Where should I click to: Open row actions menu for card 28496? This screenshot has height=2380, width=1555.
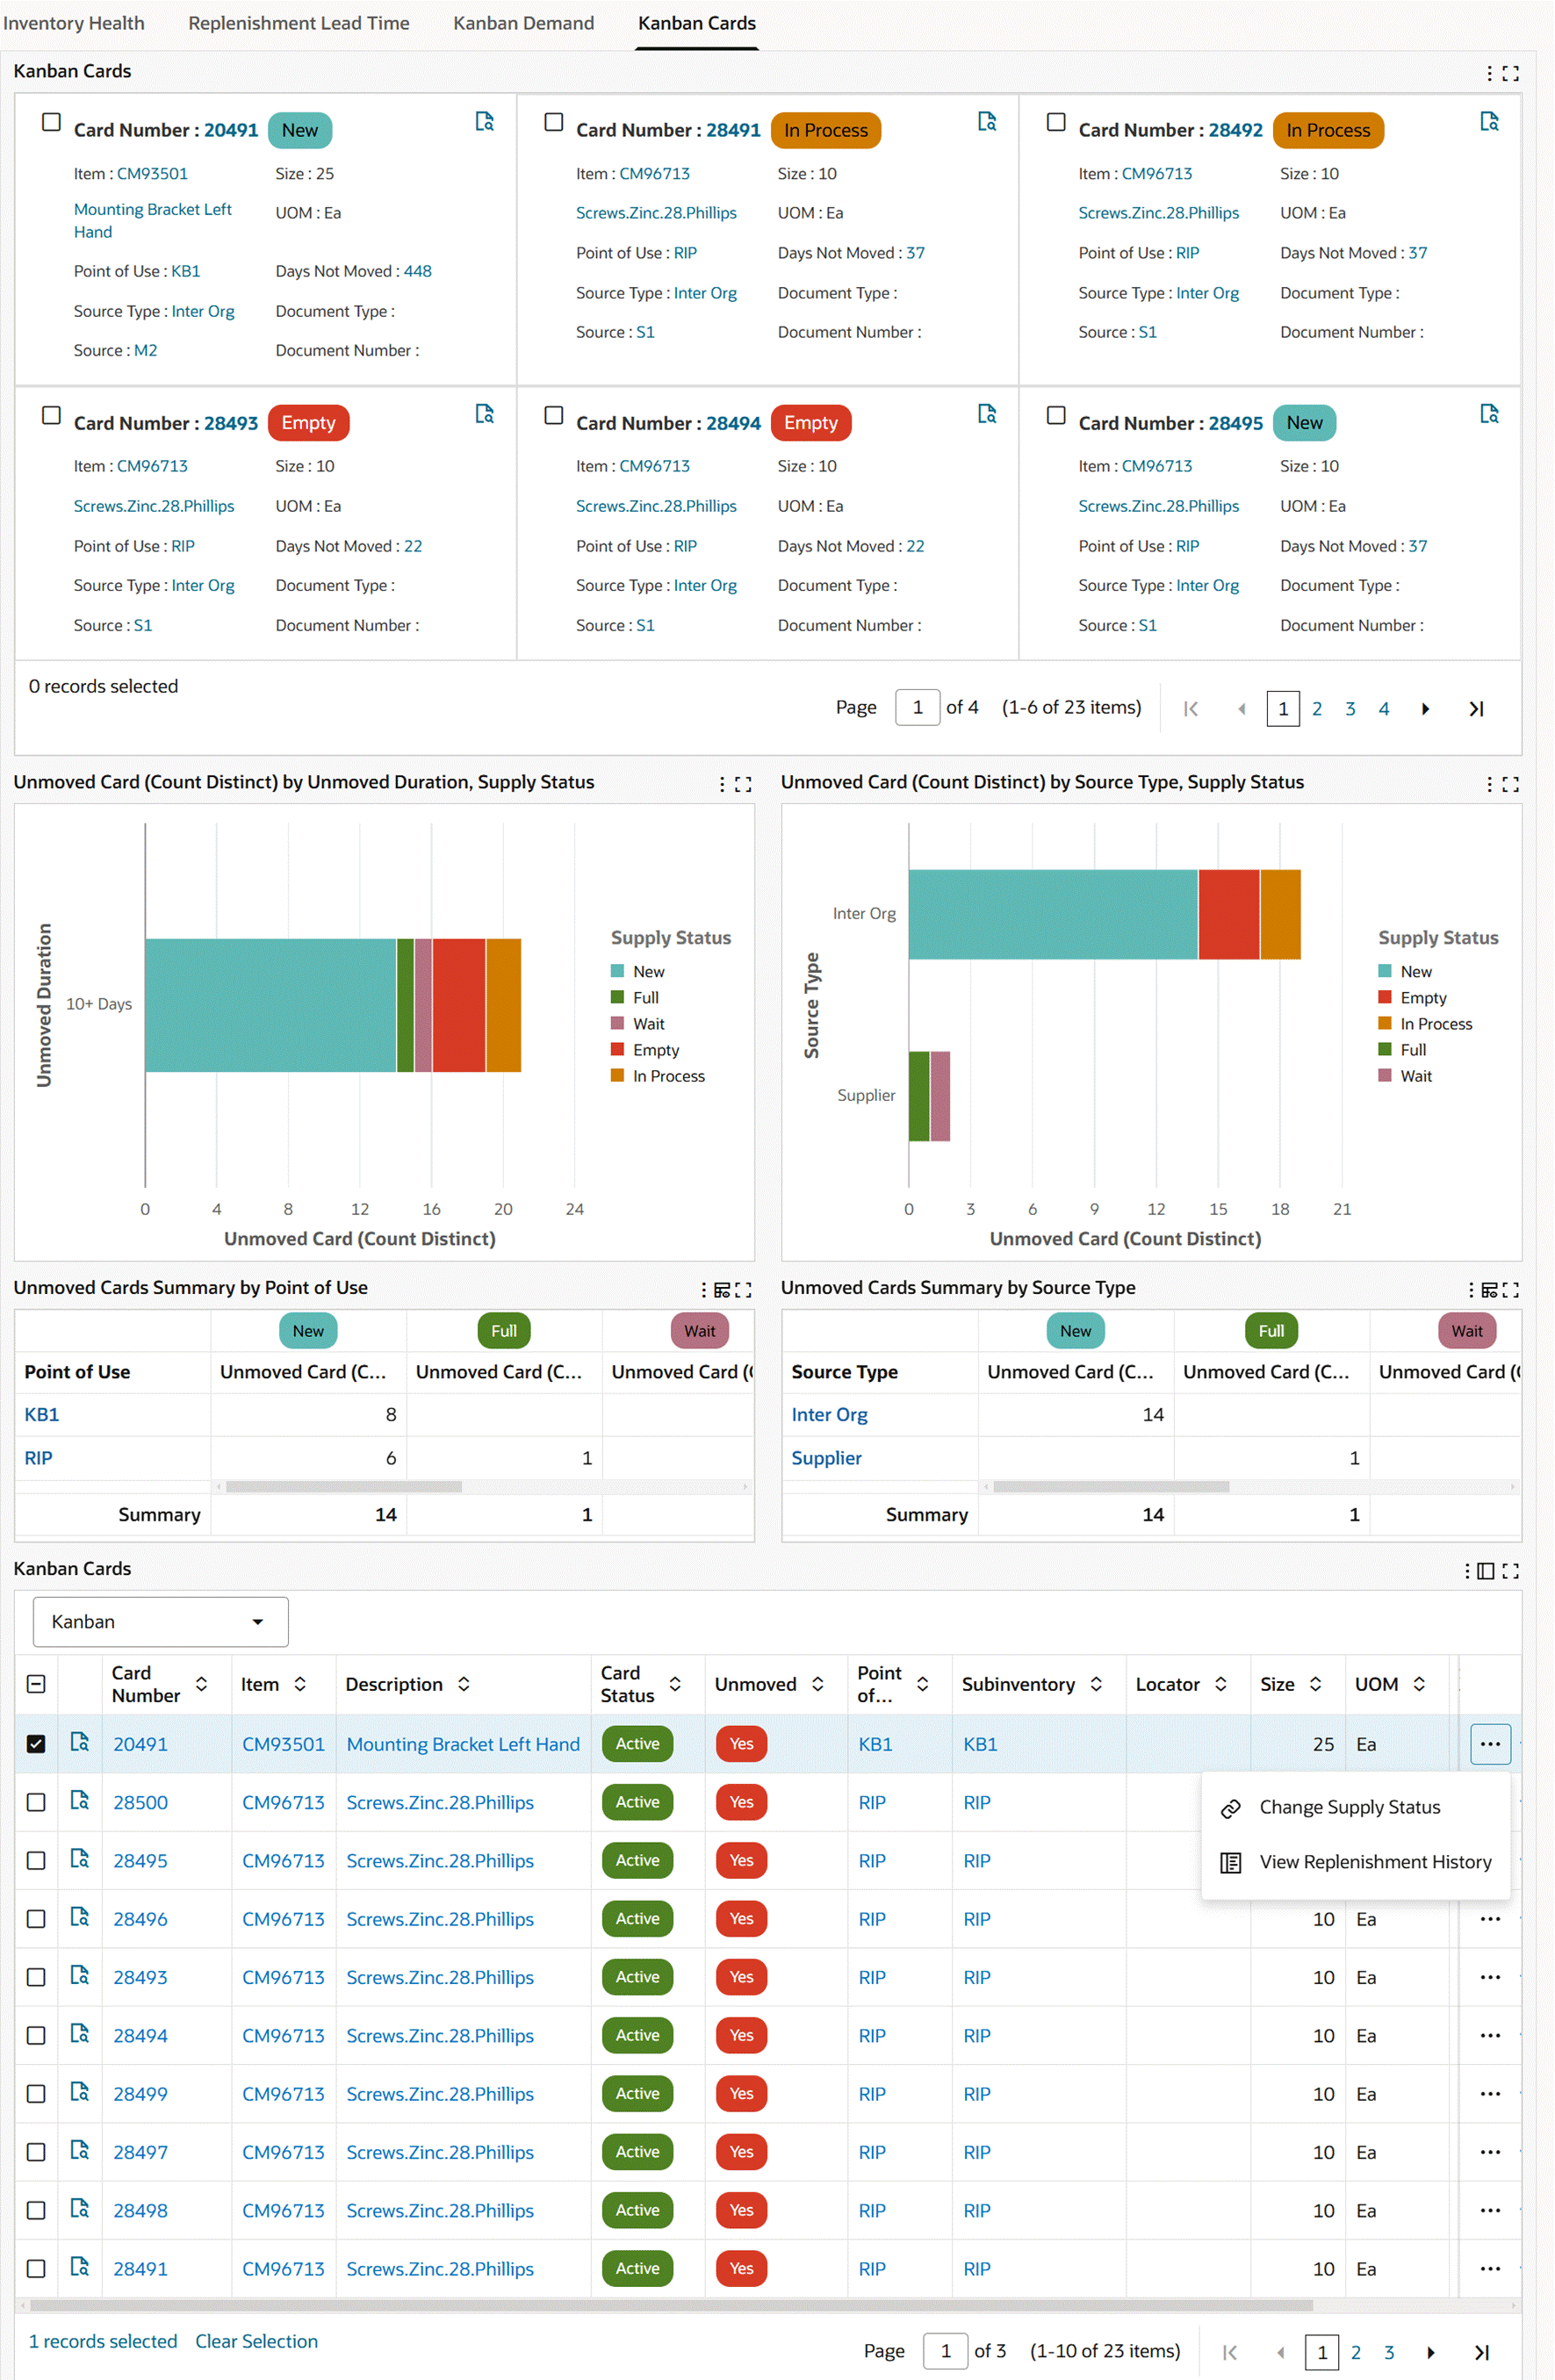click(1490, 1919)
